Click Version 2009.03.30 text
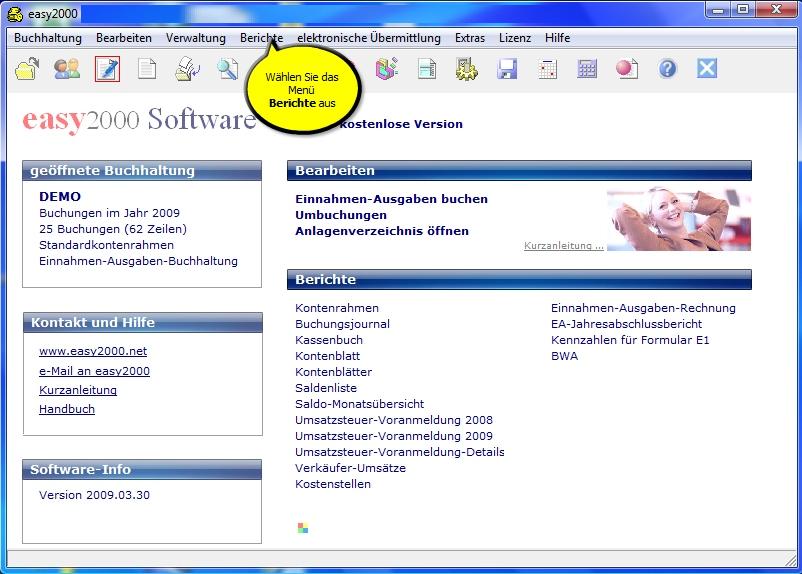The height and width of the screenshot is (574, 802). click(x=94, y=495)
